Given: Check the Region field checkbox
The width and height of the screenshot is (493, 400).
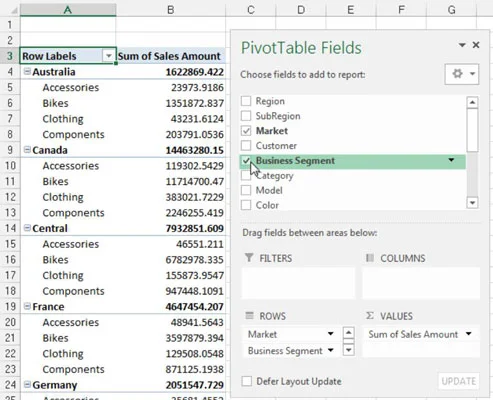Looking at the screenshot, I should pyautogui.click(x=246, y=101).
